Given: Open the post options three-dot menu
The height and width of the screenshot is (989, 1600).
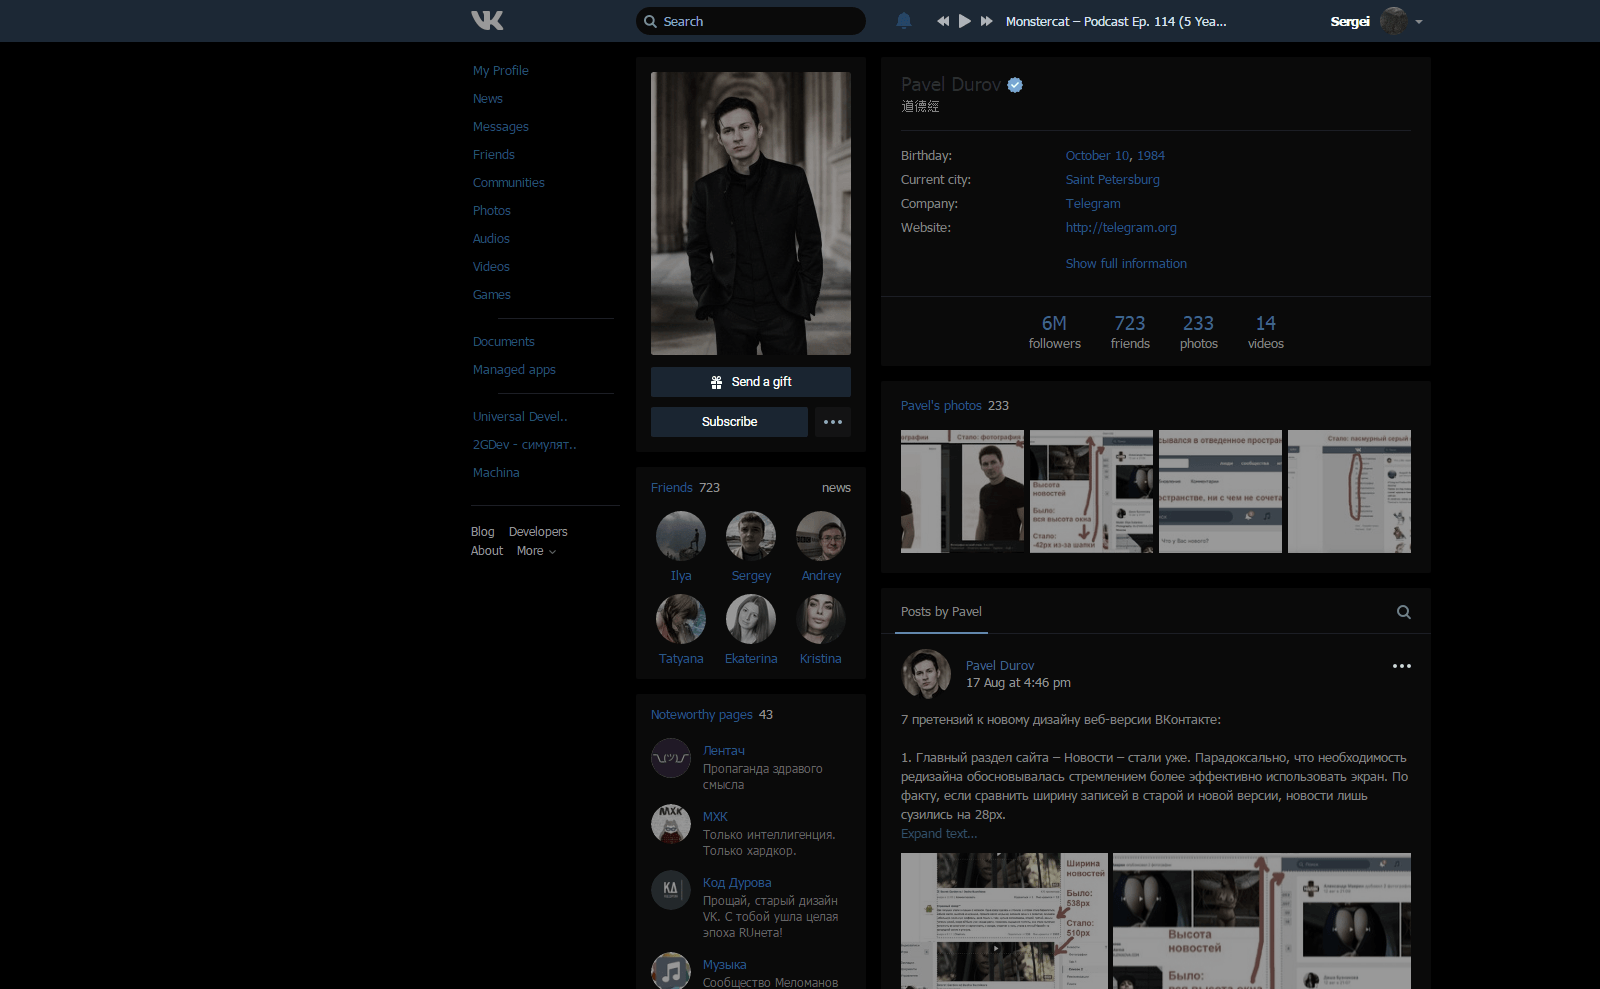Looking at the screenshot, I should [x=1402, y=666].
